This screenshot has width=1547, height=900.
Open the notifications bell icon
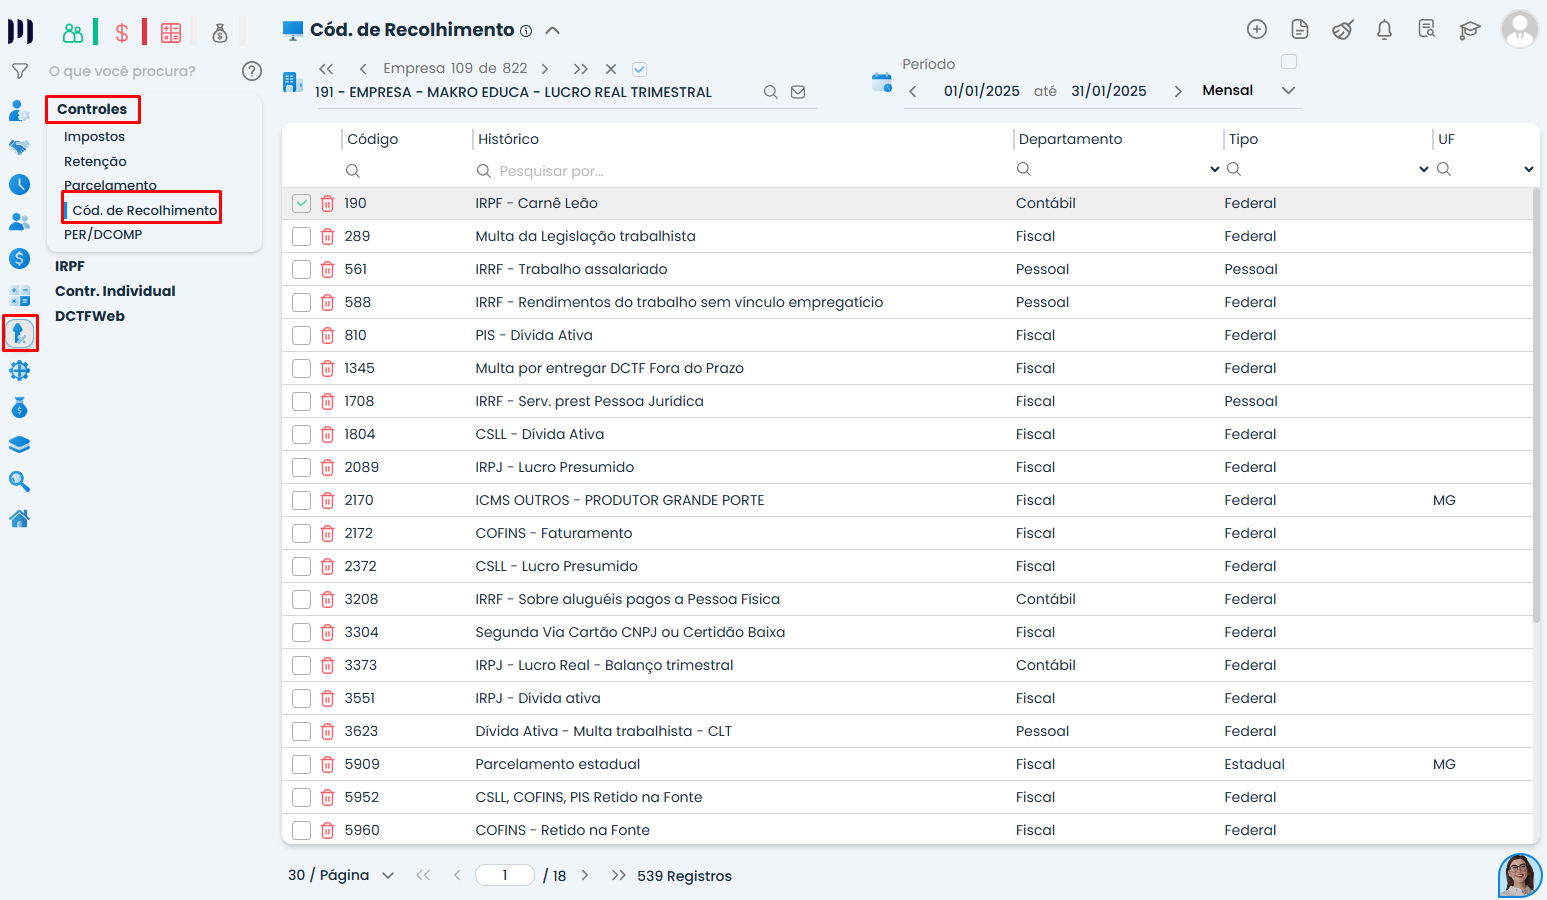point(1384,30)
